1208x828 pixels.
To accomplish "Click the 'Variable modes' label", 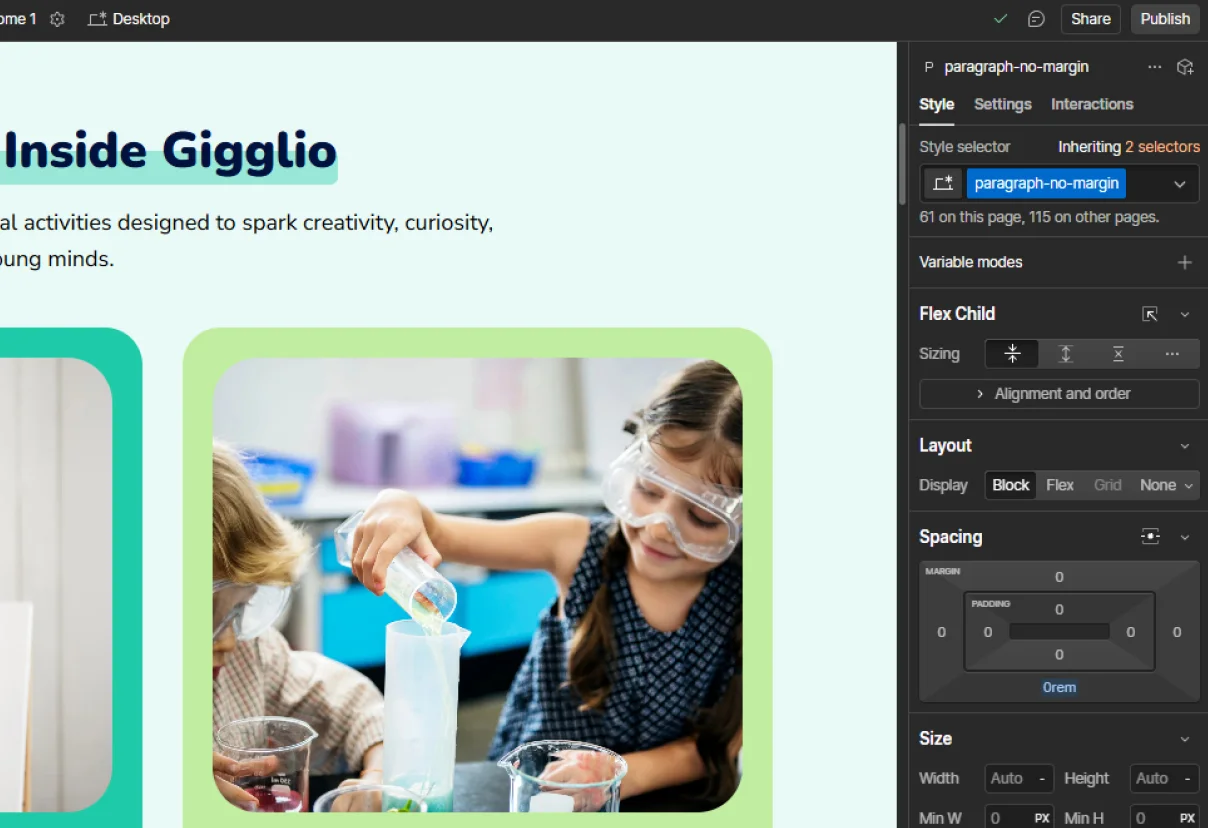I will tap(971, 262).
